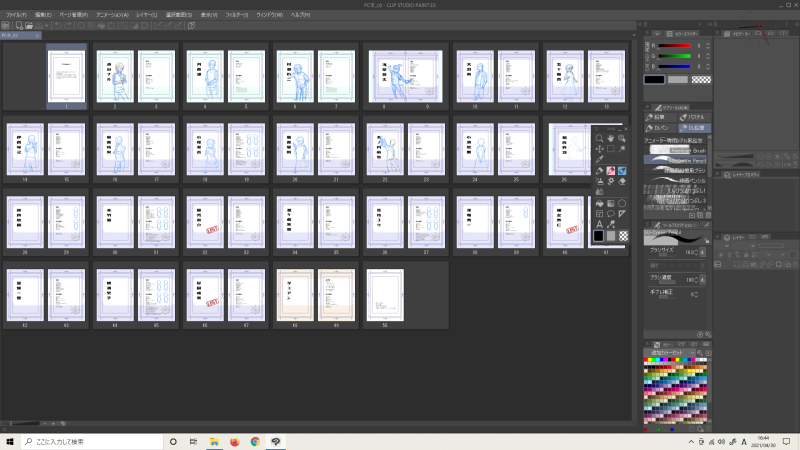Select the Ruler tool
Image resolution: width=800 pixels, height=450 pixels.
coord(622,214)
